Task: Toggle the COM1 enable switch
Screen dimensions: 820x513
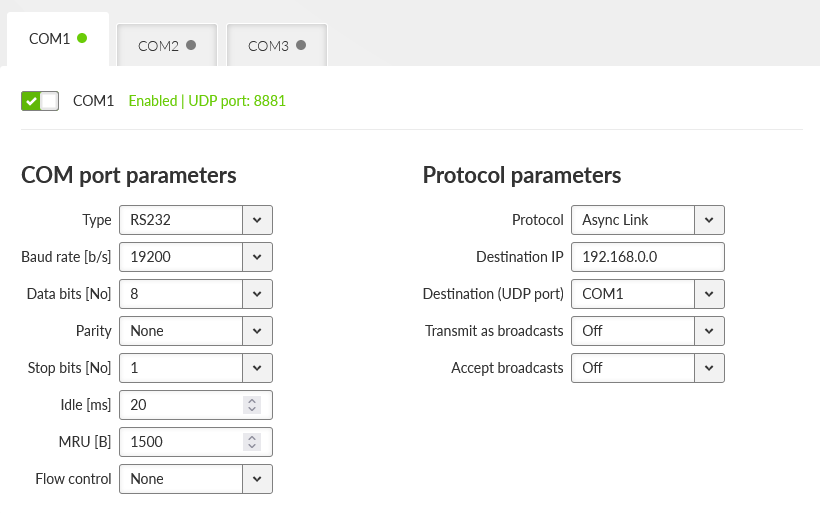Action: point(40,101)
